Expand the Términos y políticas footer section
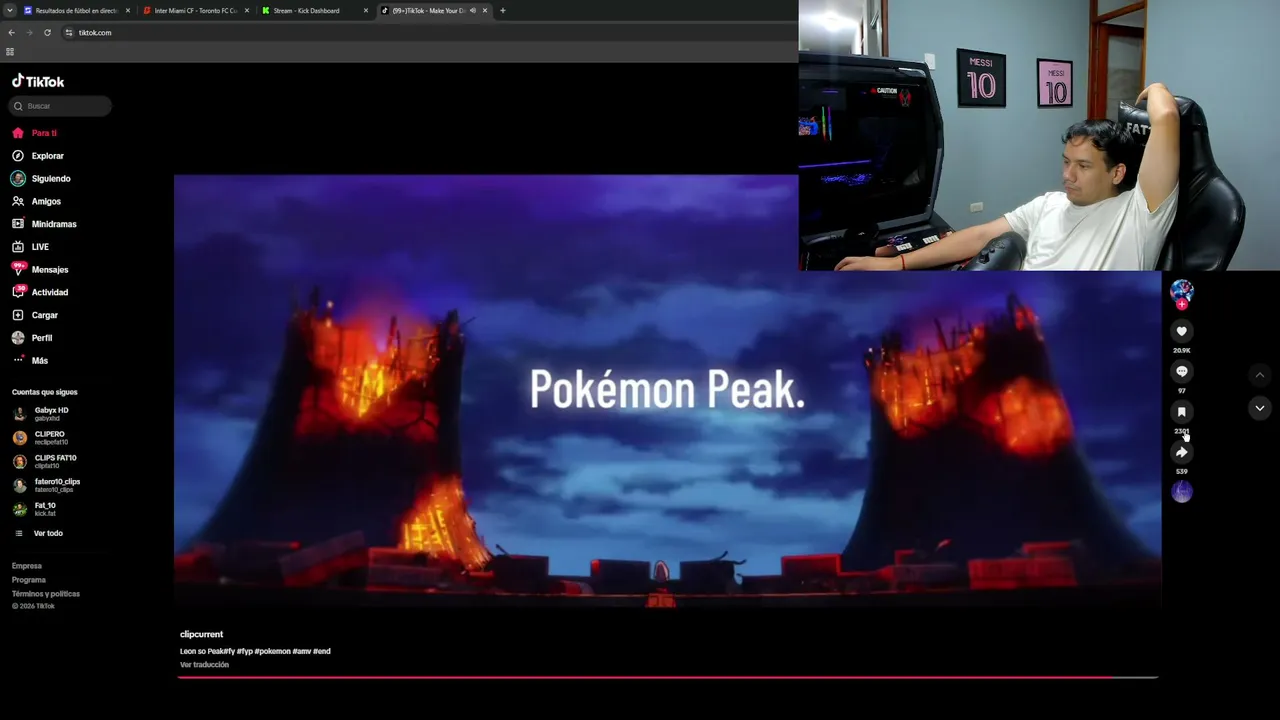The width and height of the screenshot is (1280, 720). click(46, 594)
